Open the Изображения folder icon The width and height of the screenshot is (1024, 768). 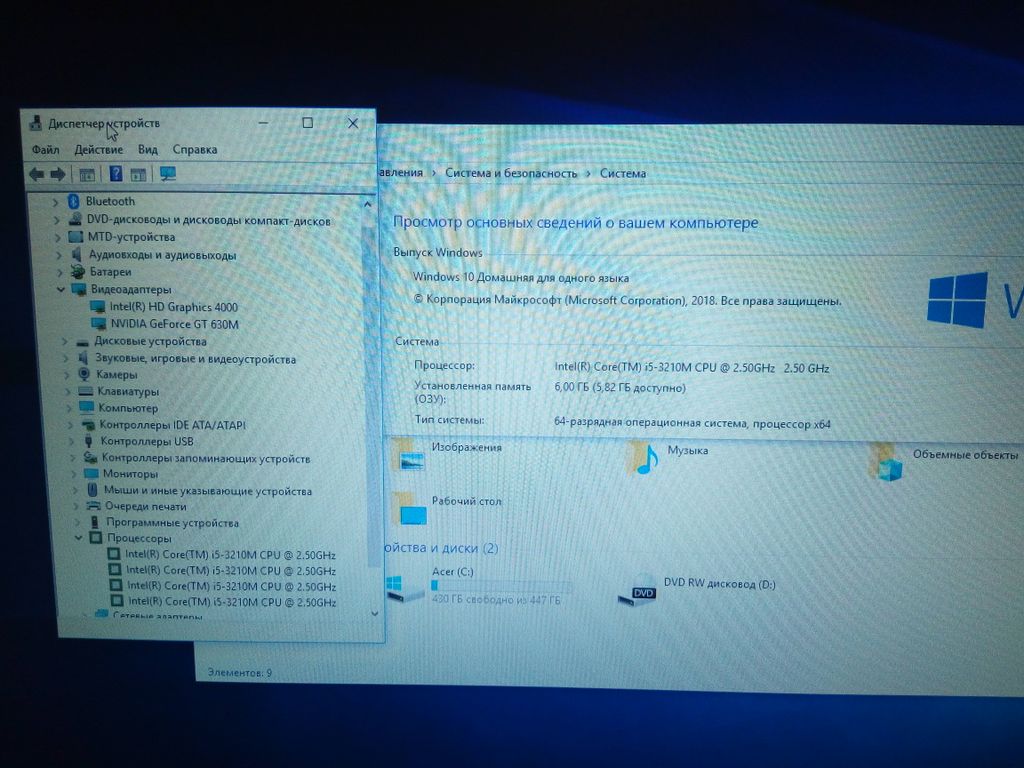pos(409,456)
